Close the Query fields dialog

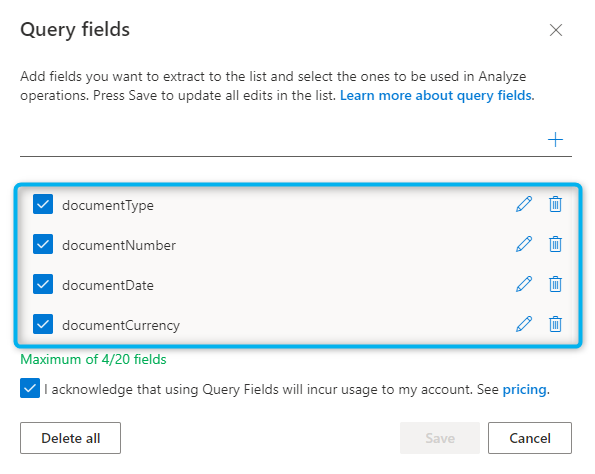556,30
